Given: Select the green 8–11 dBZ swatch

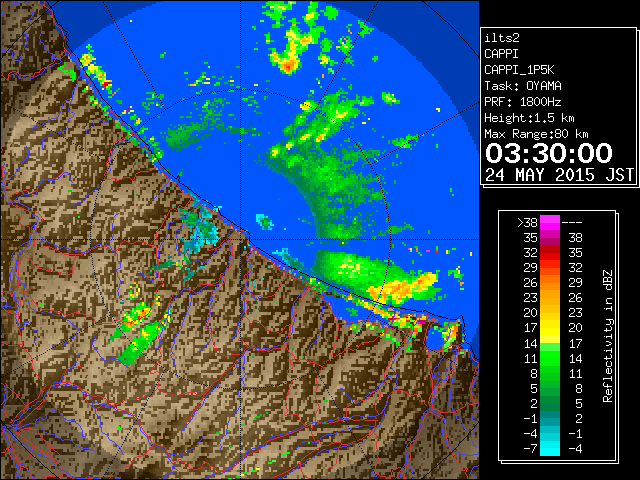Looking at the screenshot, I should click(550, 373).
